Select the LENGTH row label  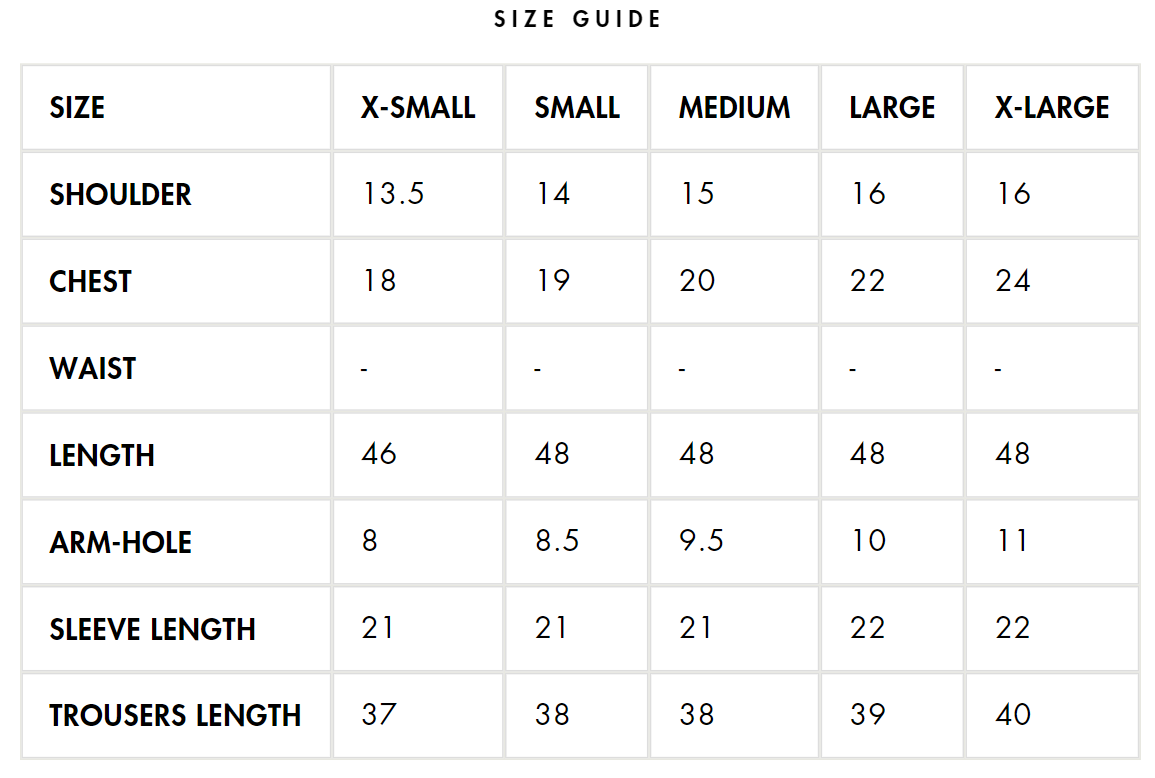tap(102, 456)
